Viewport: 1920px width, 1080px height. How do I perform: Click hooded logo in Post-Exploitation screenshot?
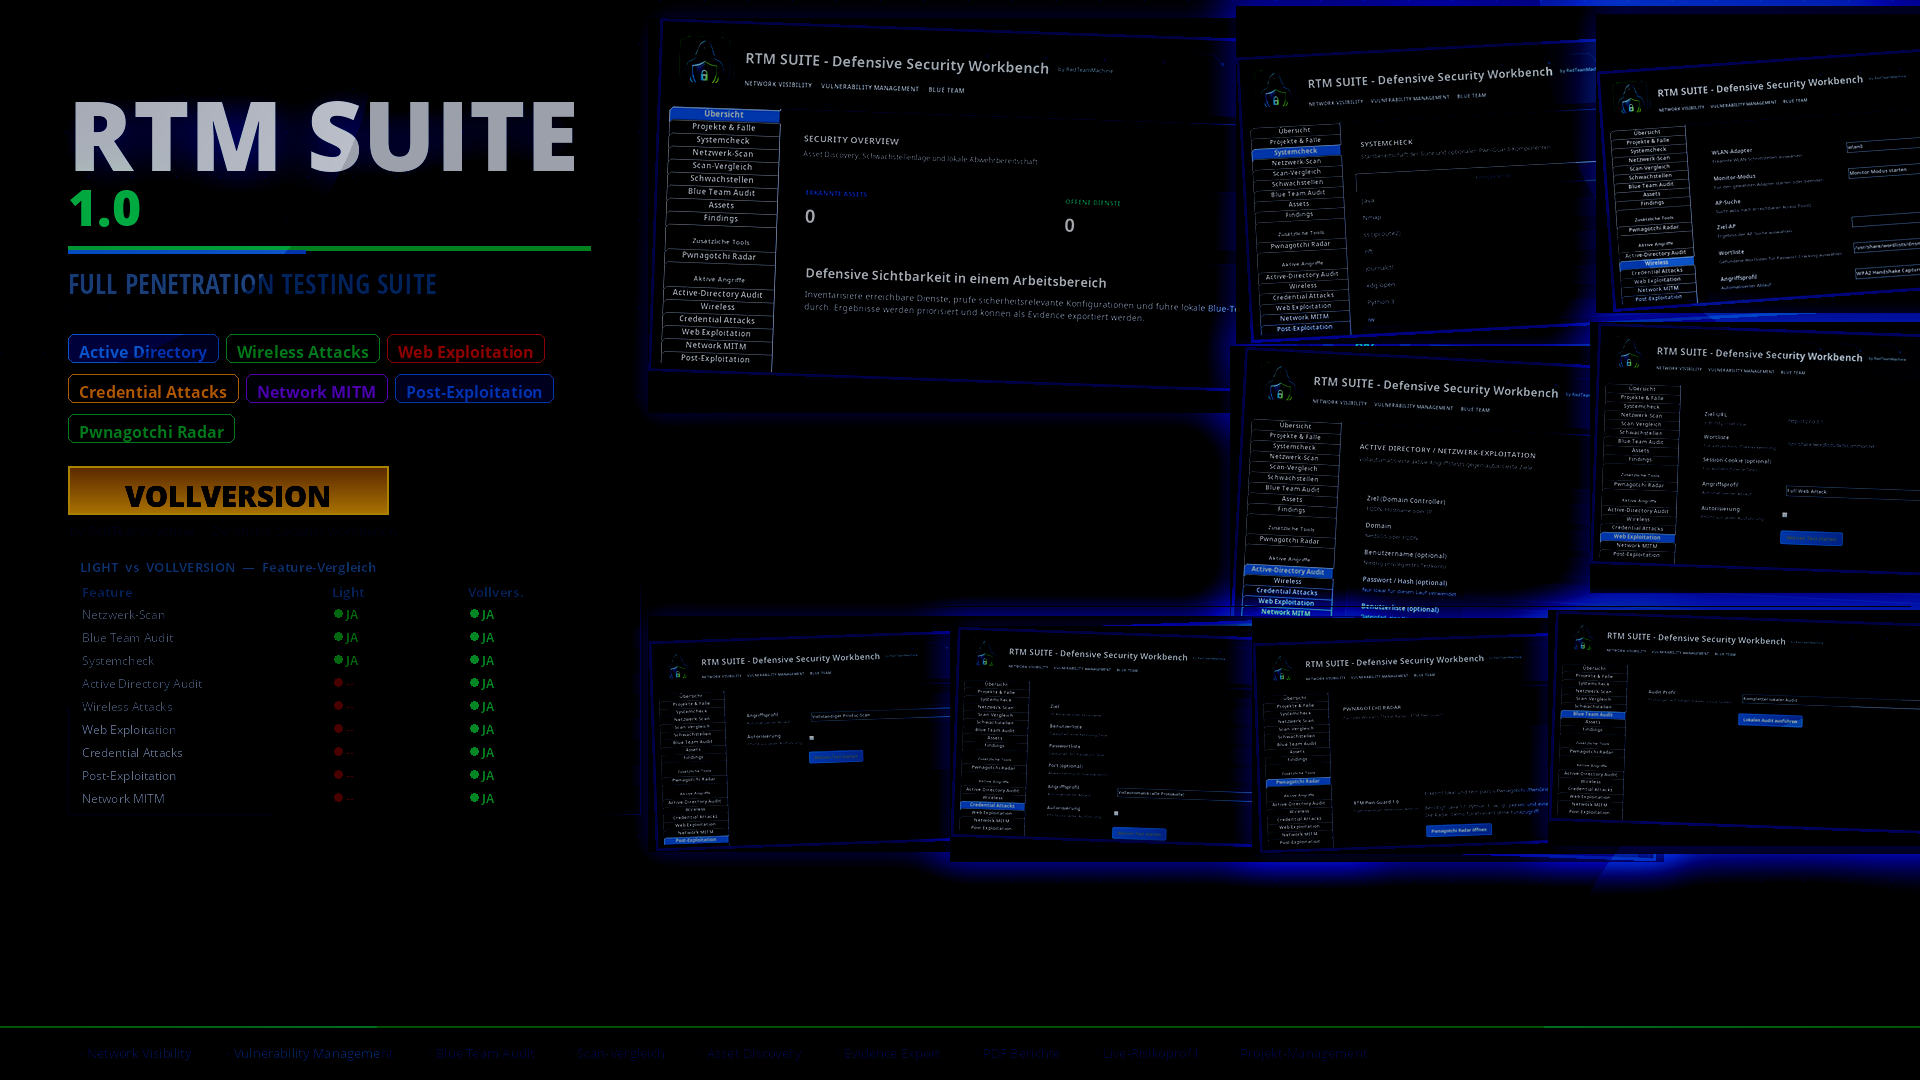tap(678, 667)
